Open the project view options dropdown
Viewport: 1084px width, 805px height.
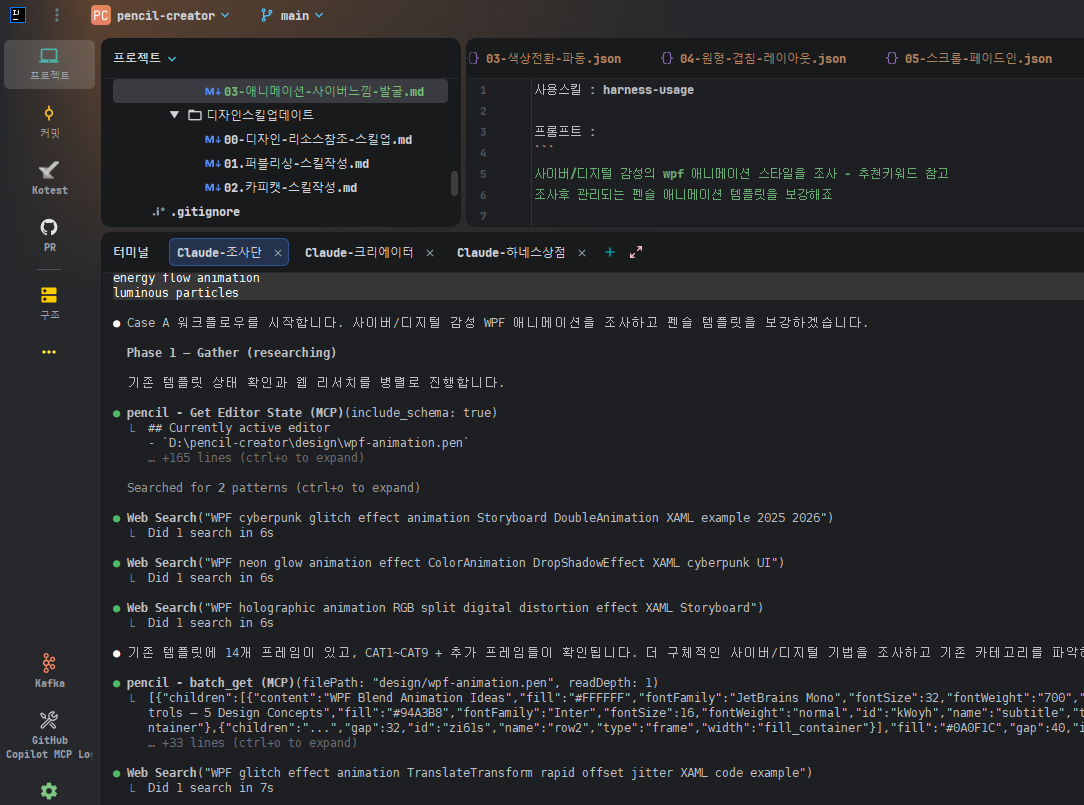[x=172, y=58]
